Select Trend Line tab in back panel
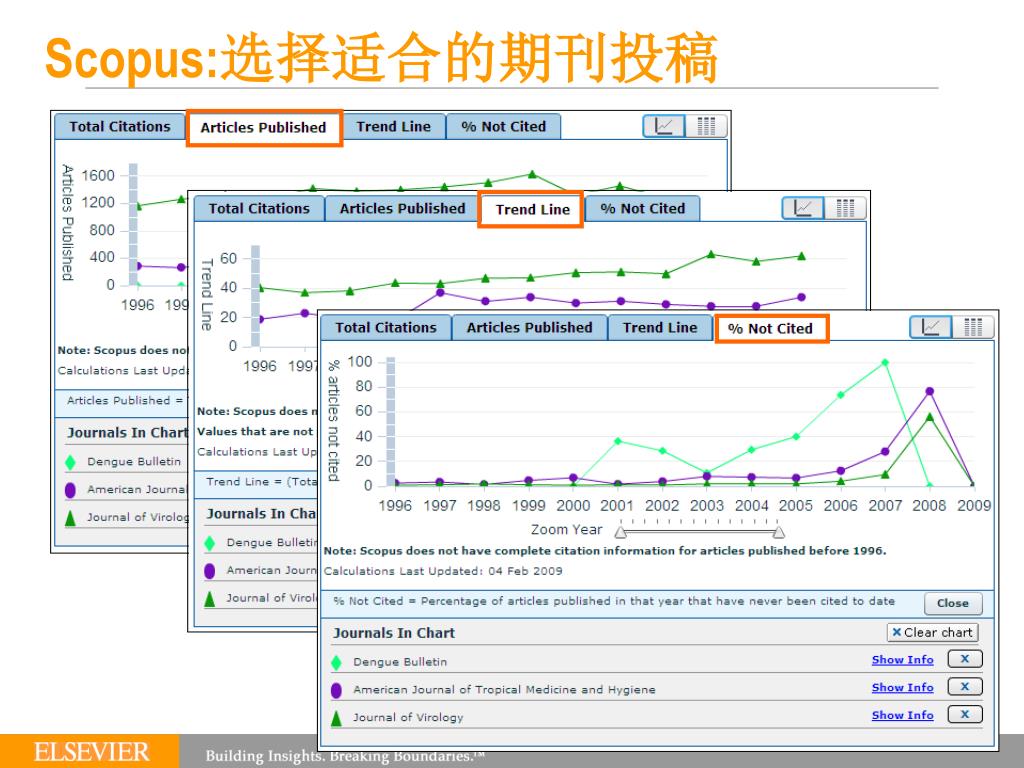The width and height of the screenshot is (1024, 768). tap(393, 127)
